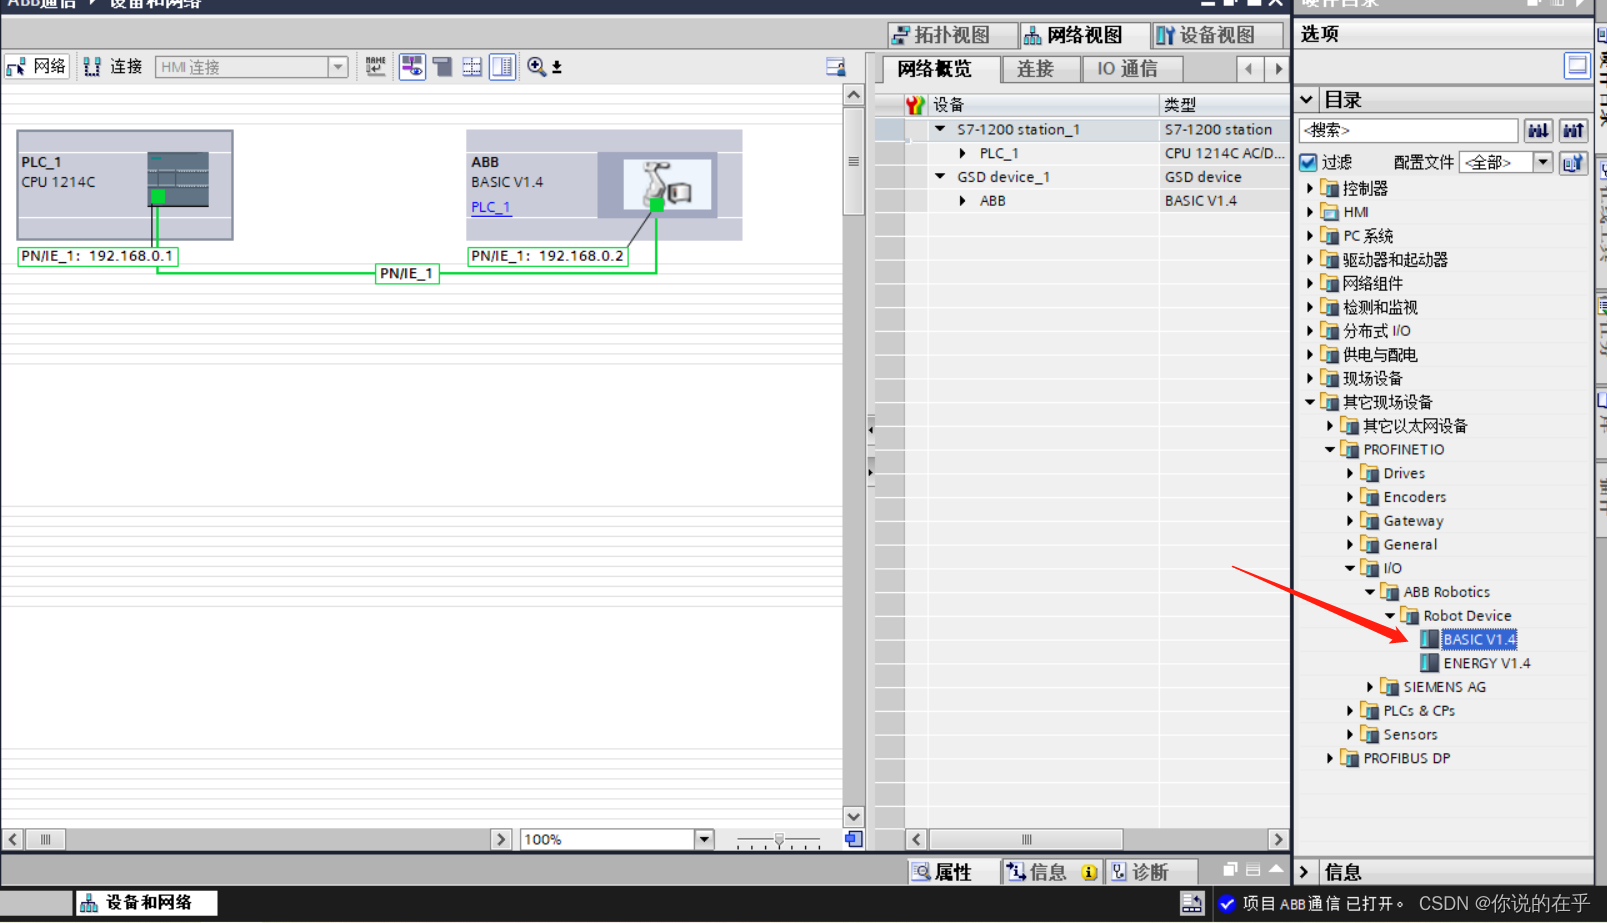Click the 类型 column header
This screenshot has width=1607, height=923.
1224,104
